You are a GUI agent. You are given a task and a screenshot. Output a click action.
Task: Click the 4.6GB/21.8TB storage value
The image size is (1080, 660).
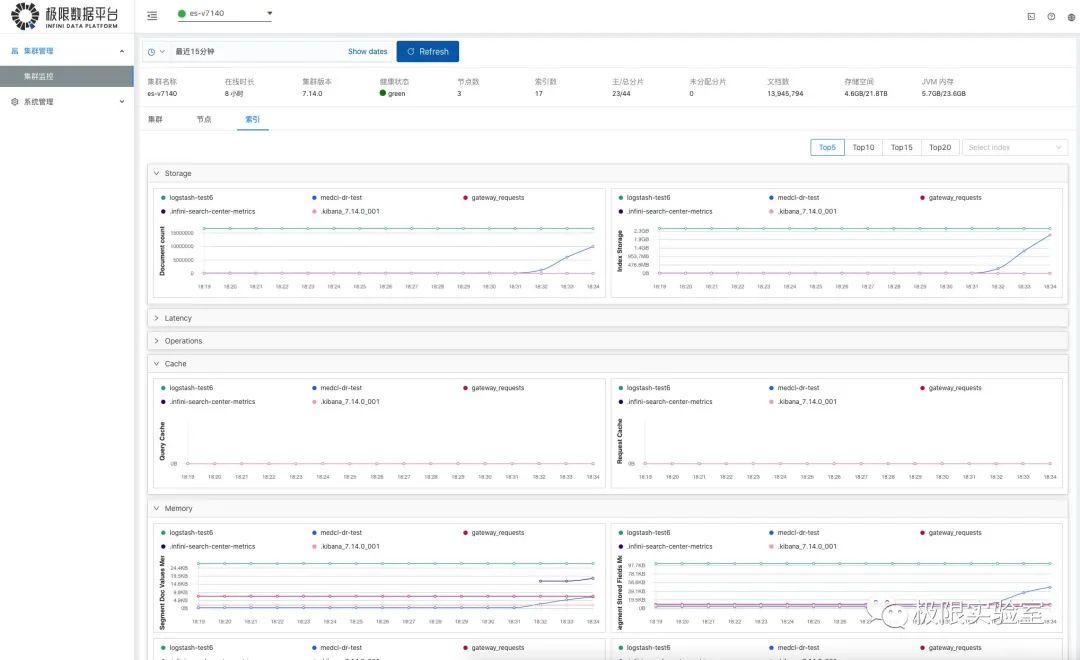[x=866, y=94]
